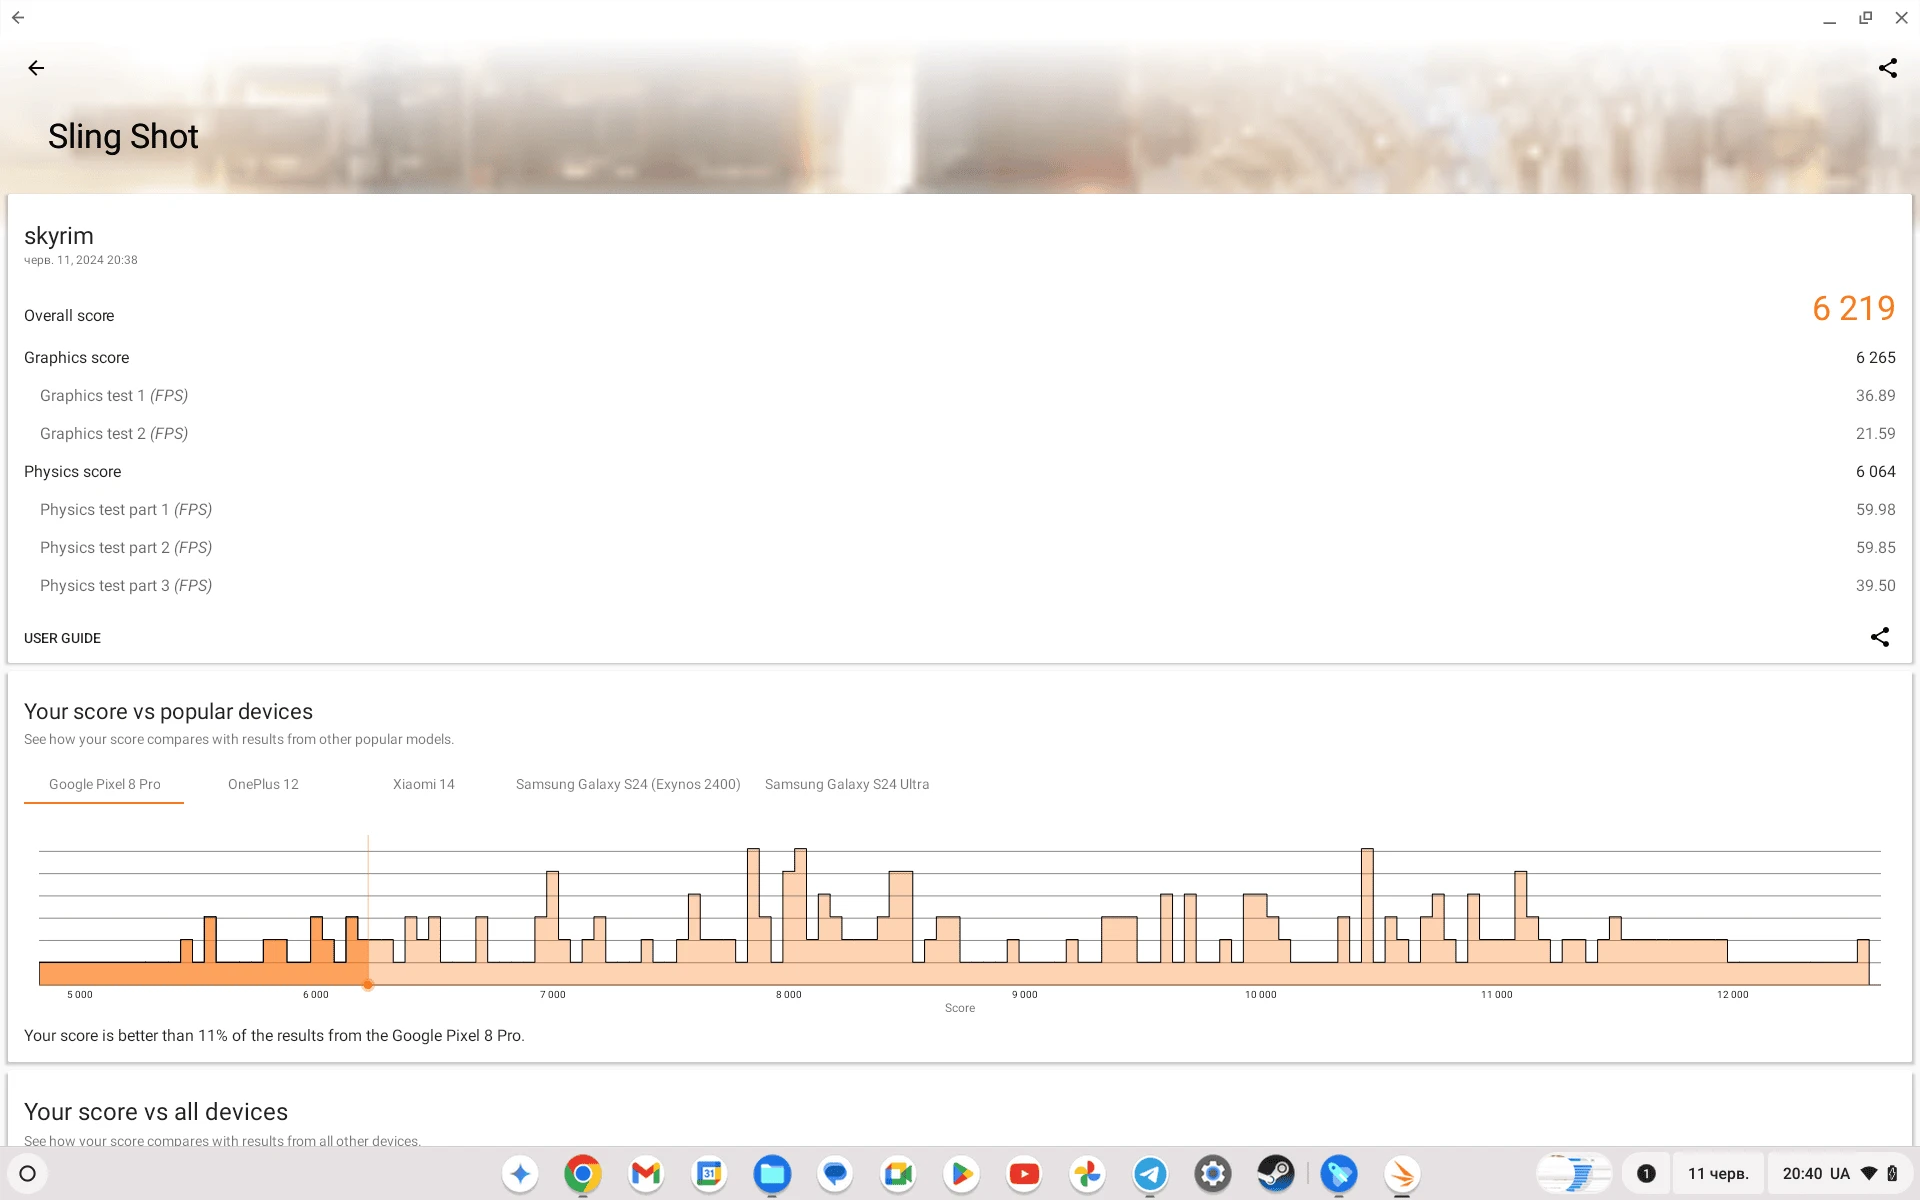Image resolution: width=1920 pixels, height=1200 pixels.
Task: Click the overall score value 6 219
Action: (1853, 308)
